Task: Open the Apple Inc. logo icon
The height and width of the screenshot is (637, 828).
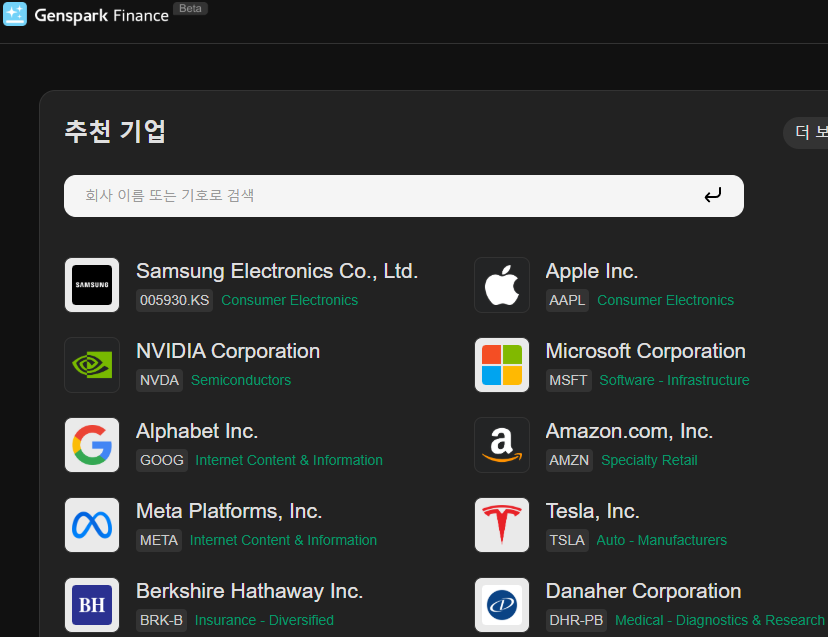Action: [x=502, y=285]
